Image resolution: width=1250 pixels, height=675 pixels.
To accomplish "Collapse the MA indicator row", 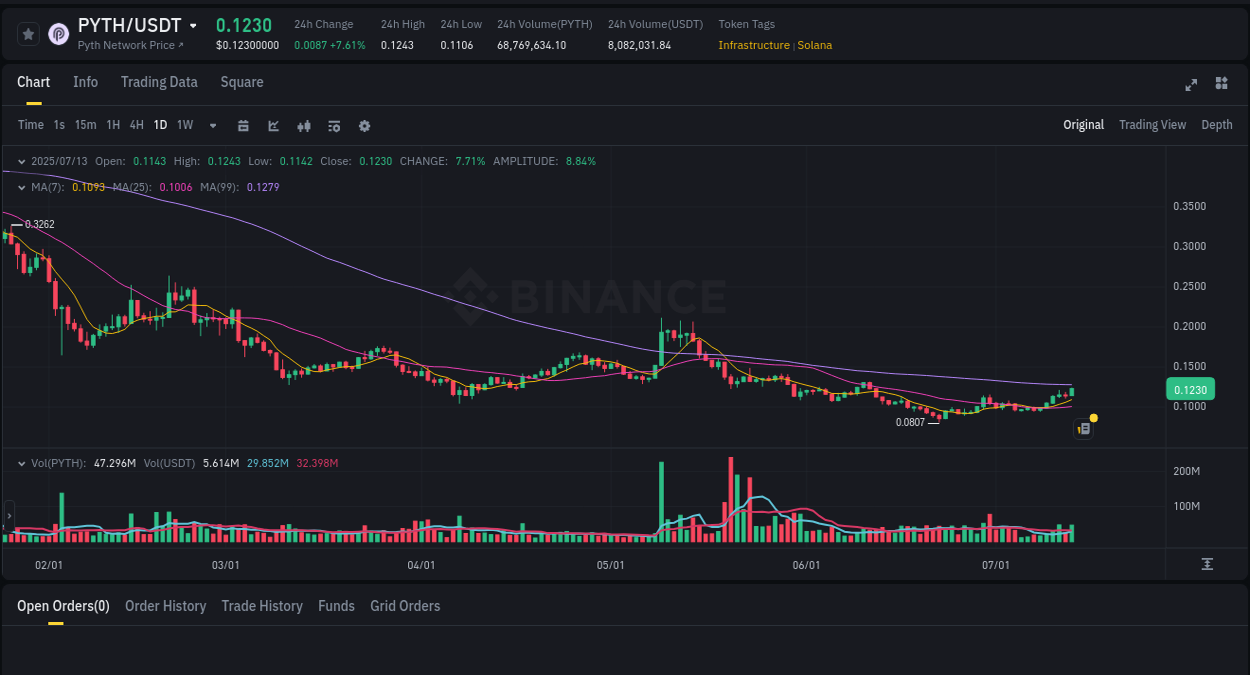I will coord(20,187).
